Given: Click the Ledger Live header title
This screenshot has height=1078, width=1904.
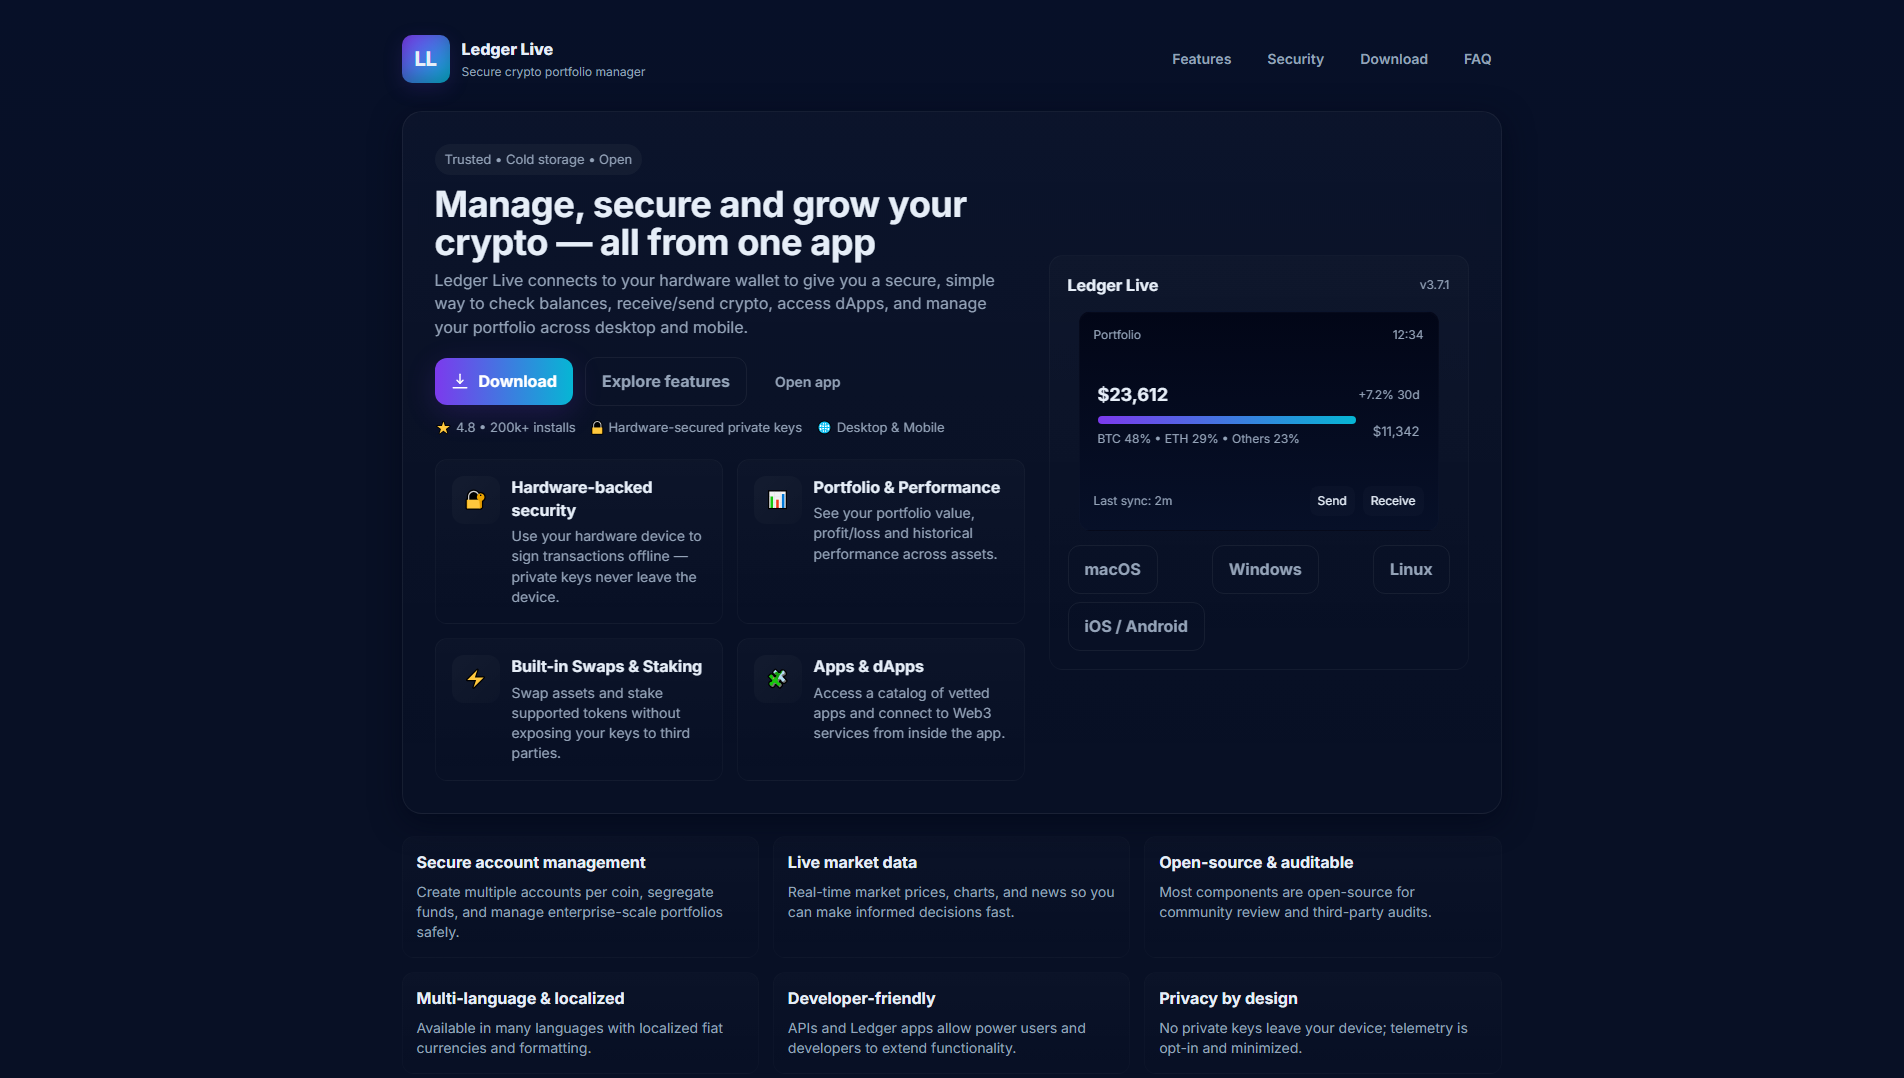Looking at the screenshot, I should (507, 49).
